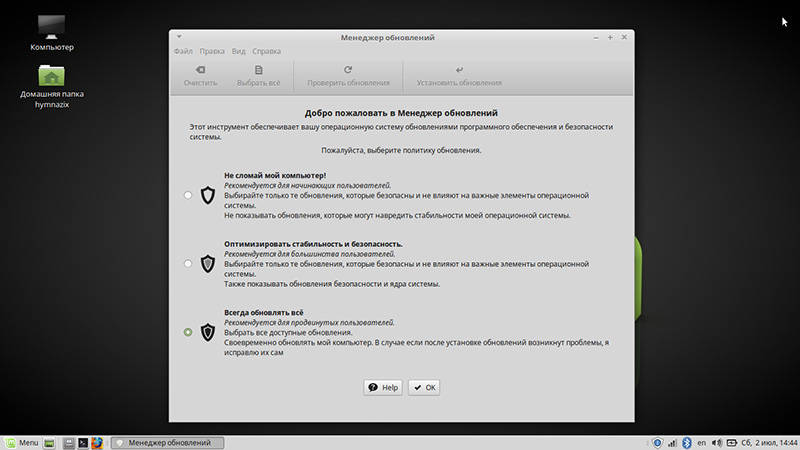This screenshot has height=450, width=800.
Task: Open the terminal launcher in the panel
Action: 83,443
